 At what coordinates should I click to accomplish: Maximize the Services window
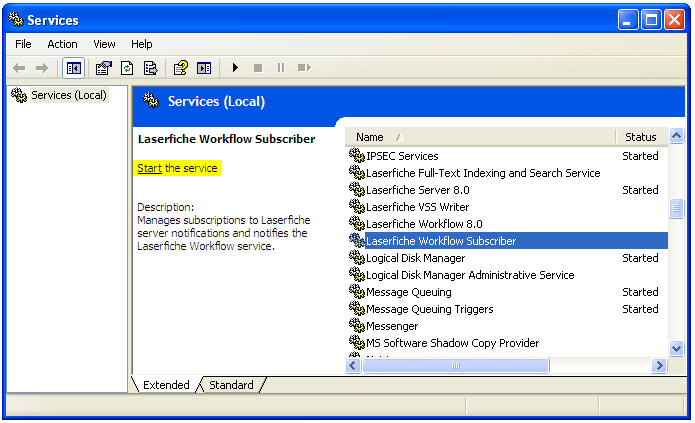click(651, 20)
